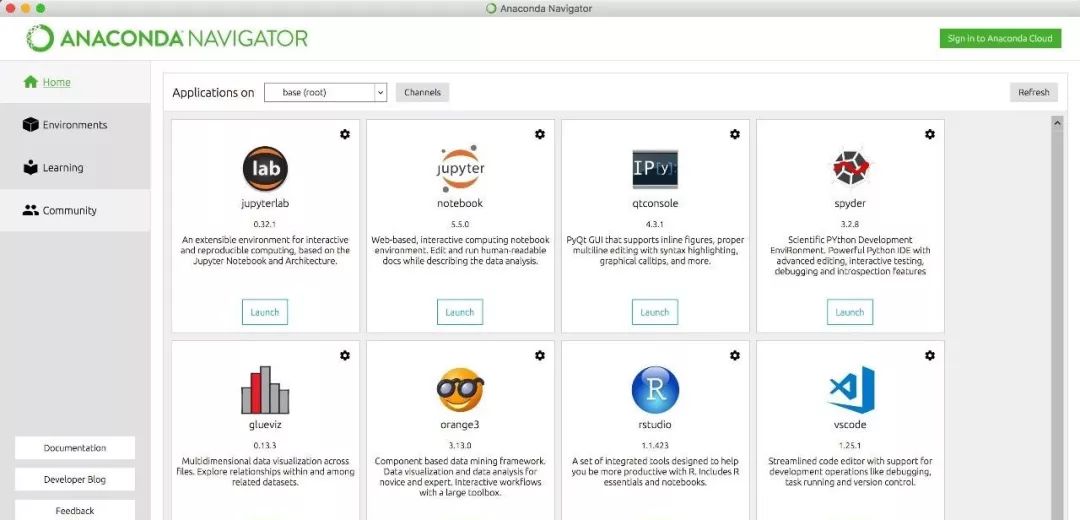Click the jupyterlab name label
1080x520 pixels.
coord(264,204)
